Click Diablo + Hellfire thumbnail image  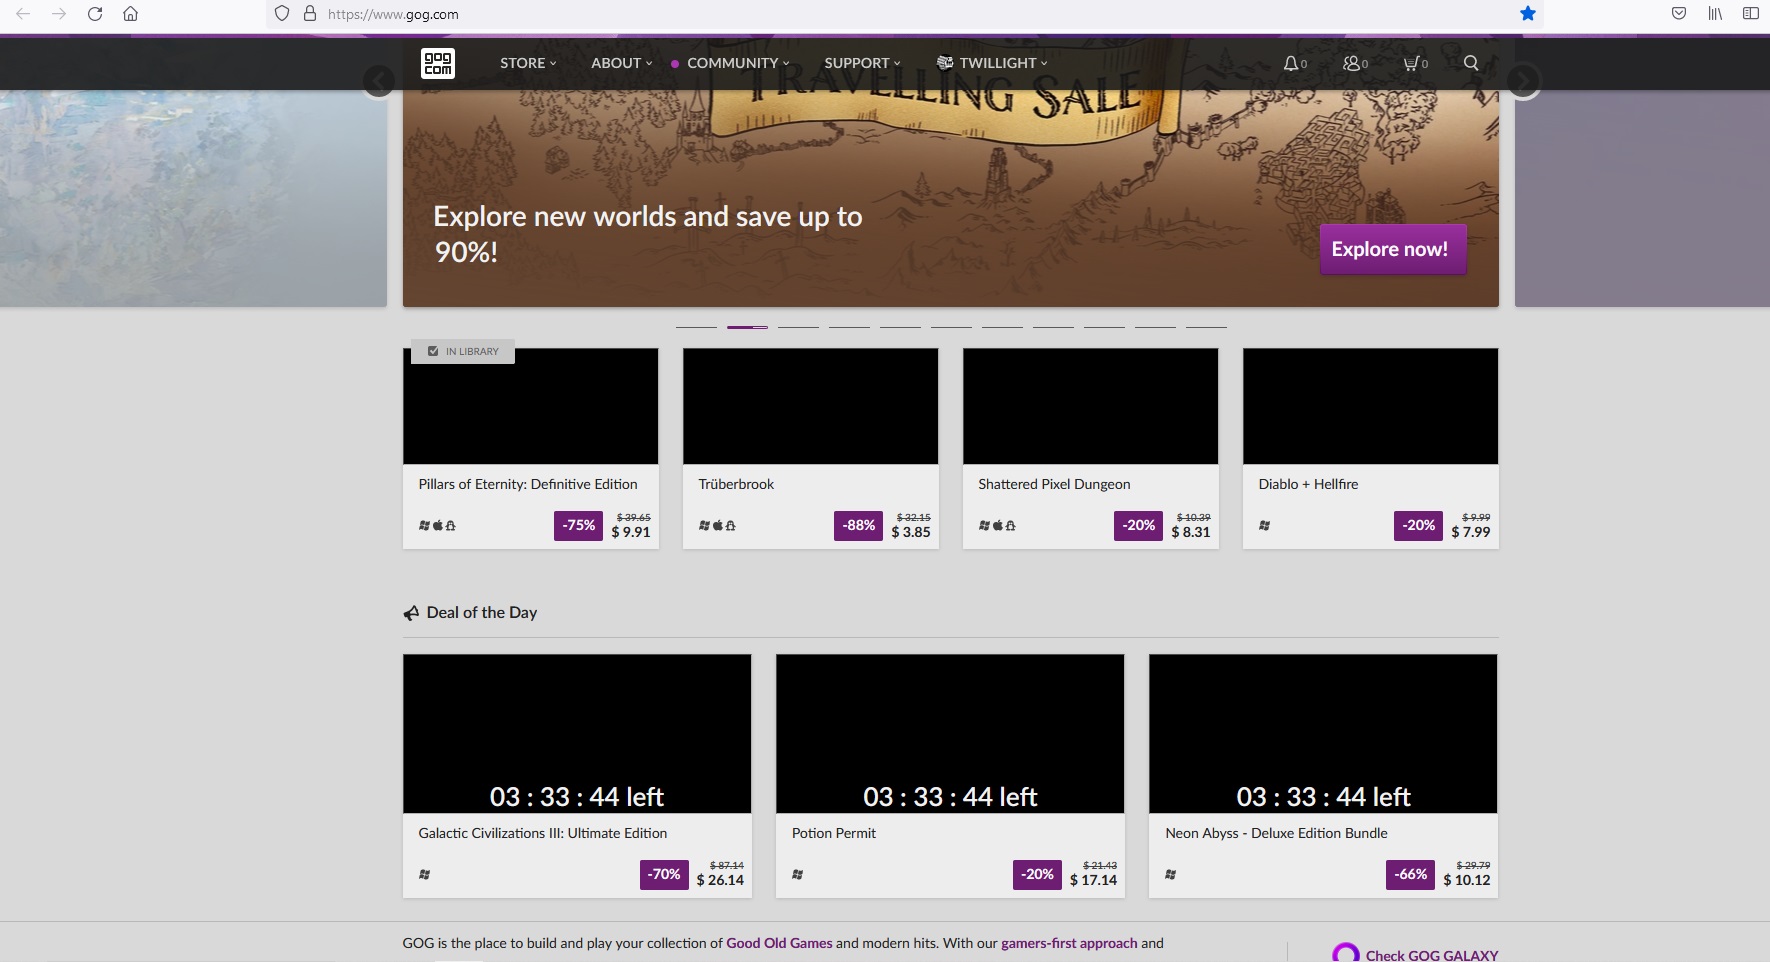pos(1371,406)
